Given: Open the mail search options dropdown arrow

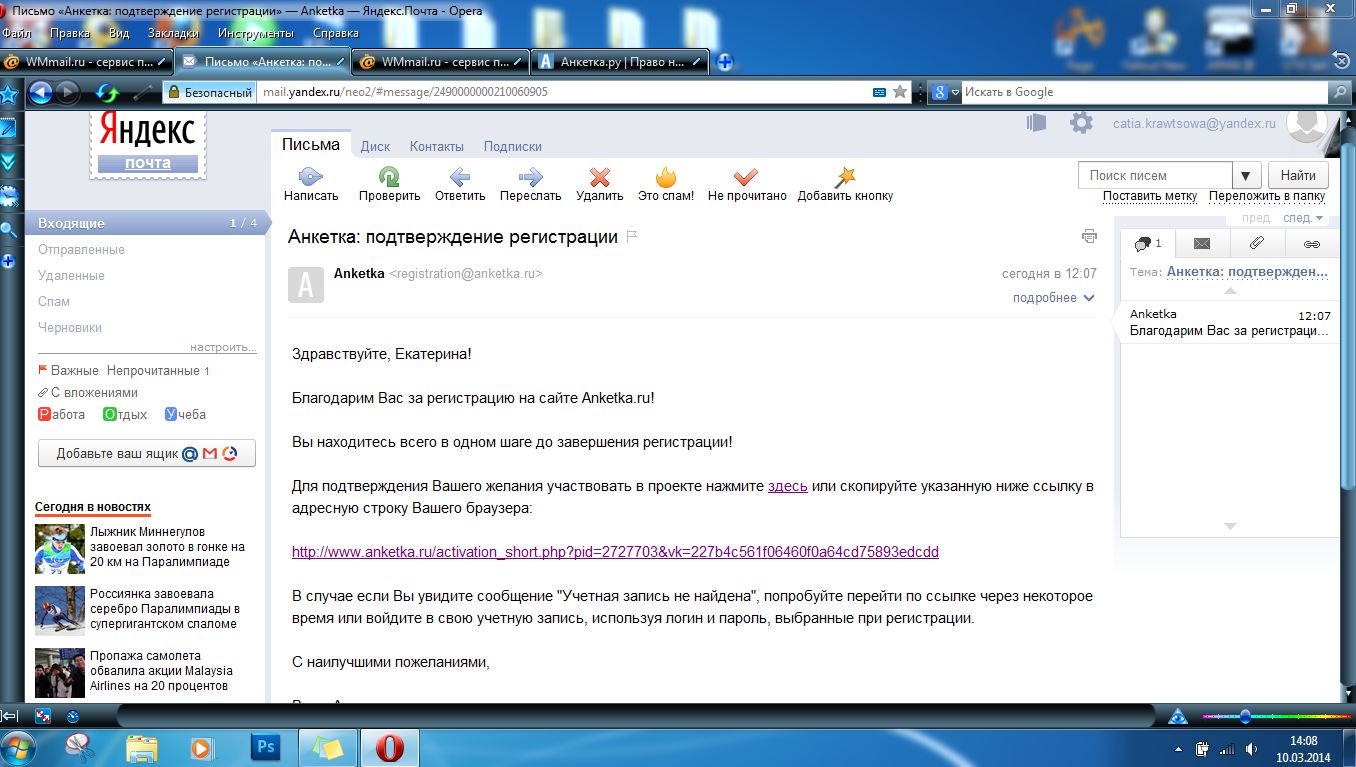Looking at the screenshot, I should [1245, 176].
